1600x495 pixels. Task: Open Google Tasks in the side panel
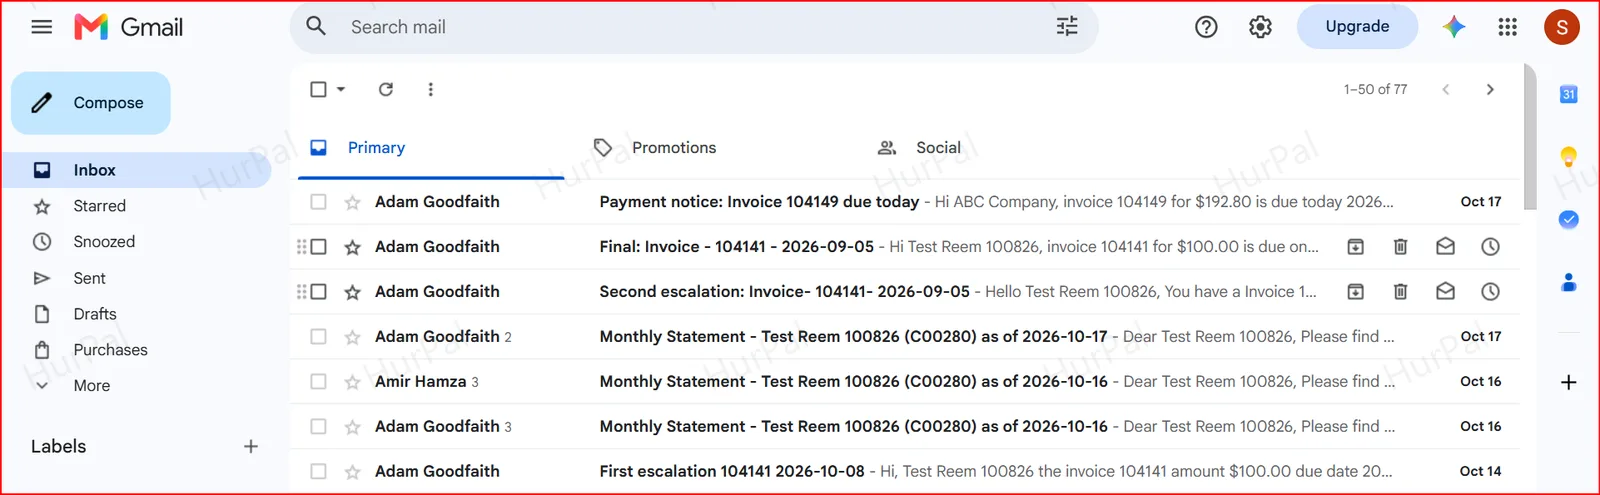(1568, 219)
